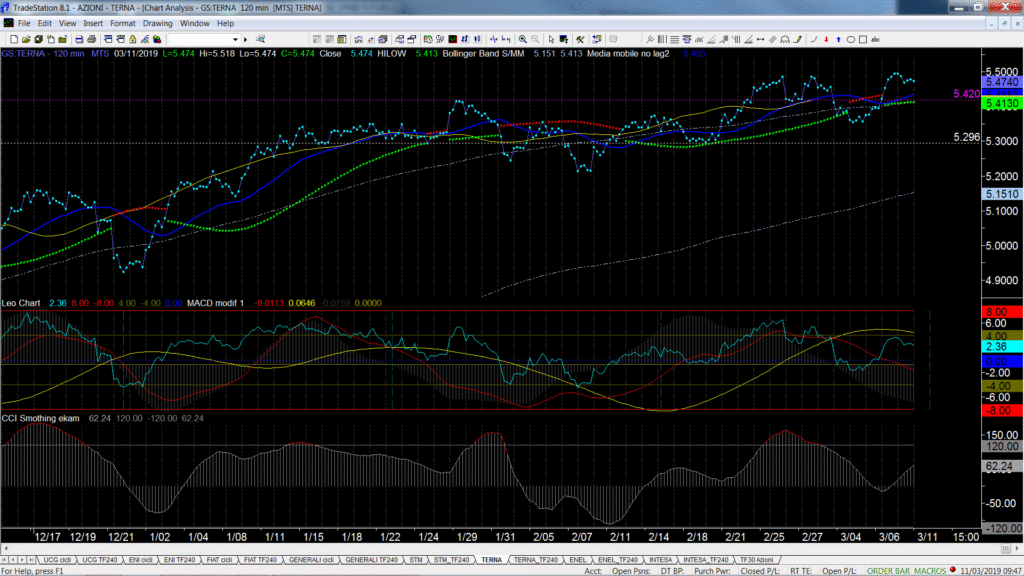Open the Window menu

tap(195, 24)
